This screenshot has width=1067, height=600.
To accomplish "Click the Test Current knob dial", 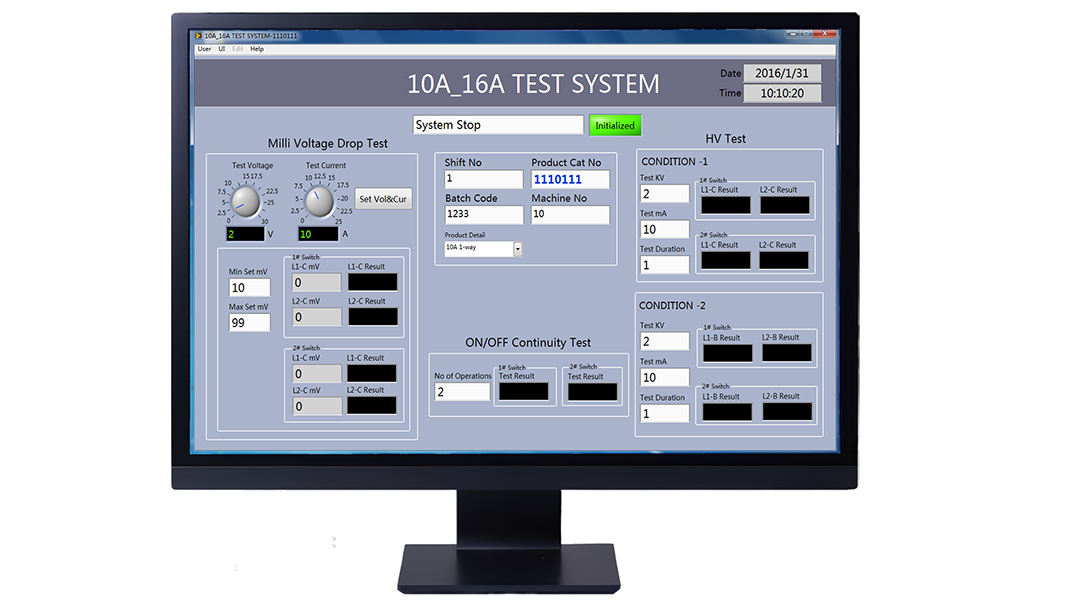I will pyautogui.click(x=319, y=202).
